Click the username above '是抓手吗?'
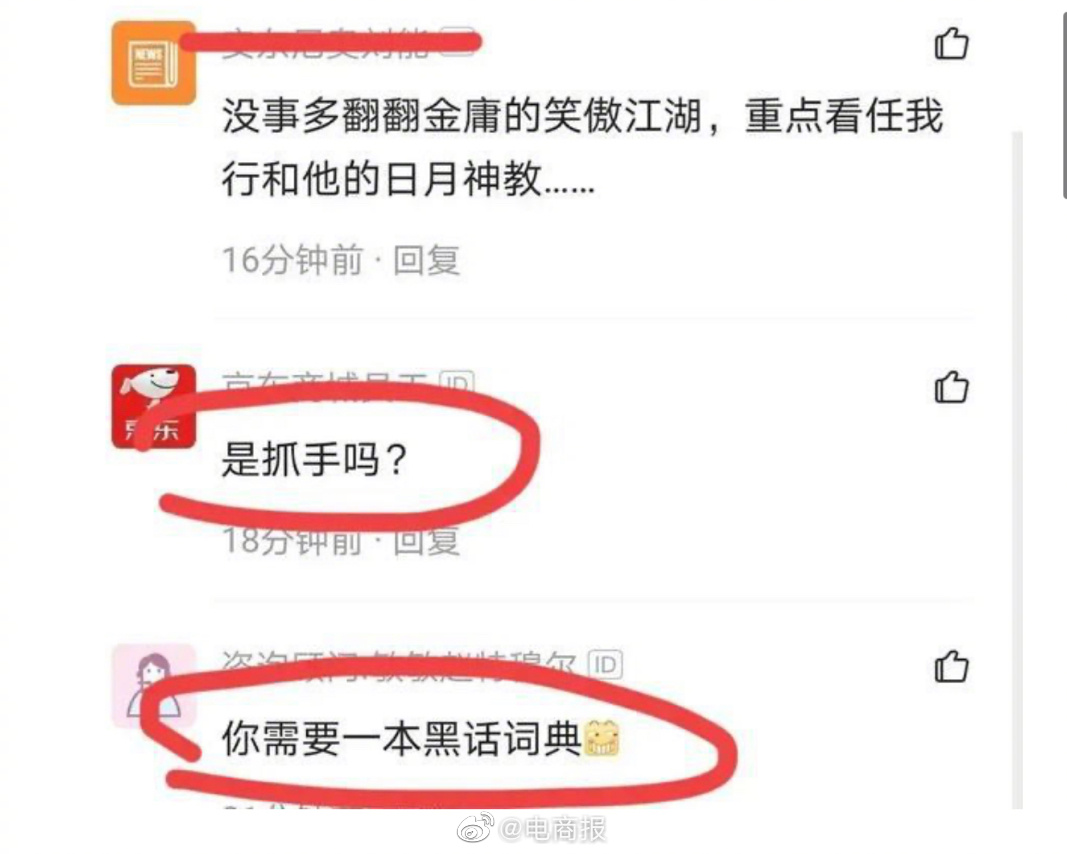Screen dimensions: 1067x854 pos(325,383)
